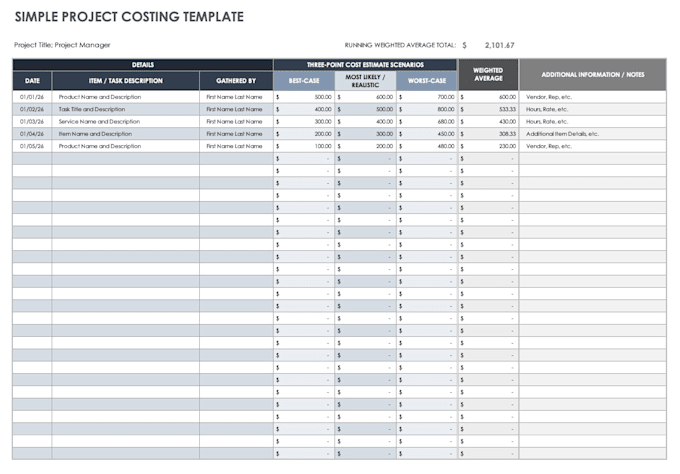The height and width of the screenshot is (474, 680).
Task: Select the 680.00 worst-case cell
Action: [x=427, y=121]
